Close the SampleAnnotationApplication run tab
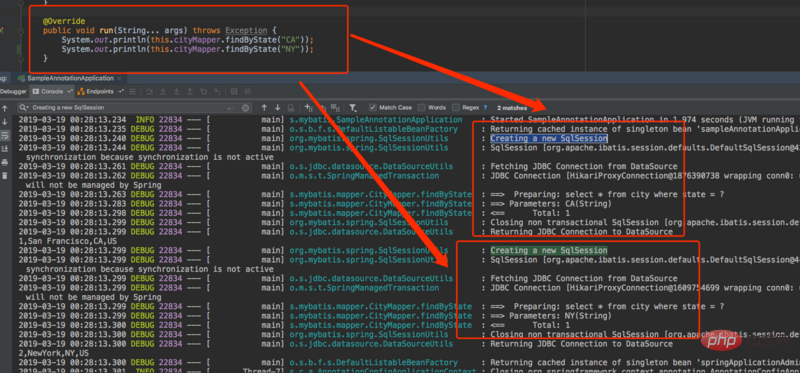The height and width of the screenshot is (373, 800). point(119,78)
